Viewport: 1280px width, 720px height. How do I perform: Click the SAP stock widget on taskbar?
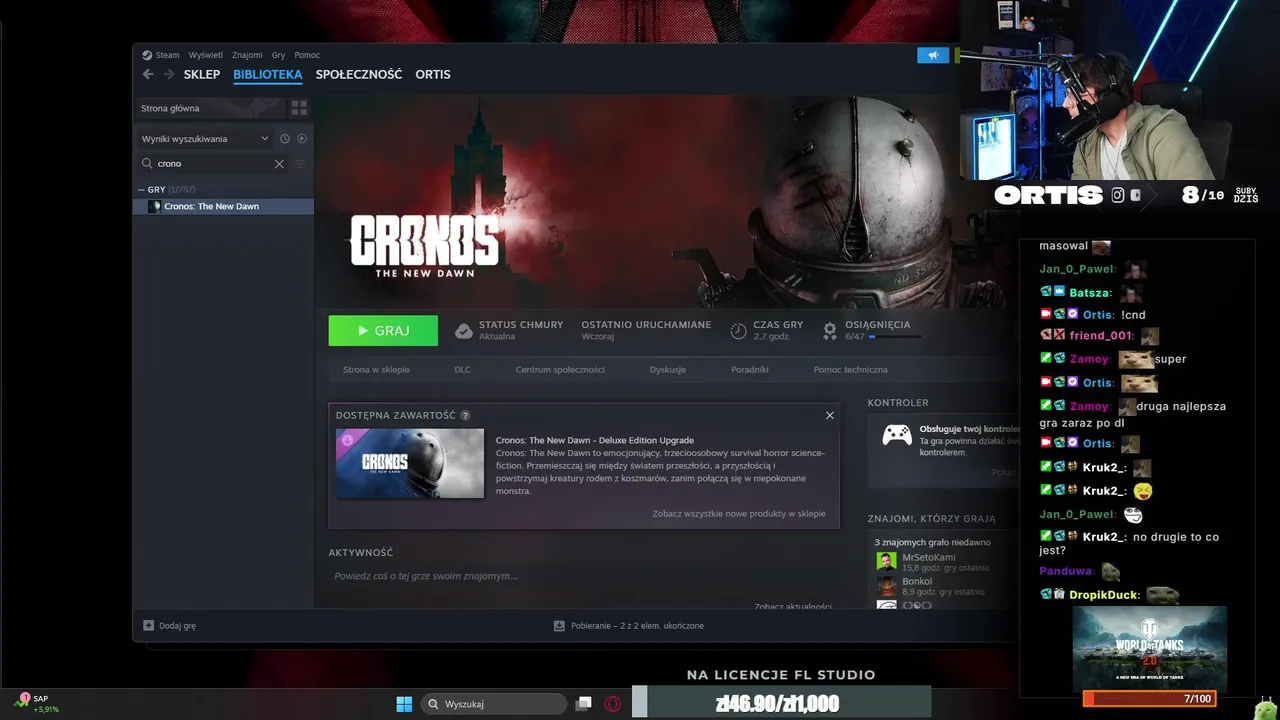click(x=36, y=703)
